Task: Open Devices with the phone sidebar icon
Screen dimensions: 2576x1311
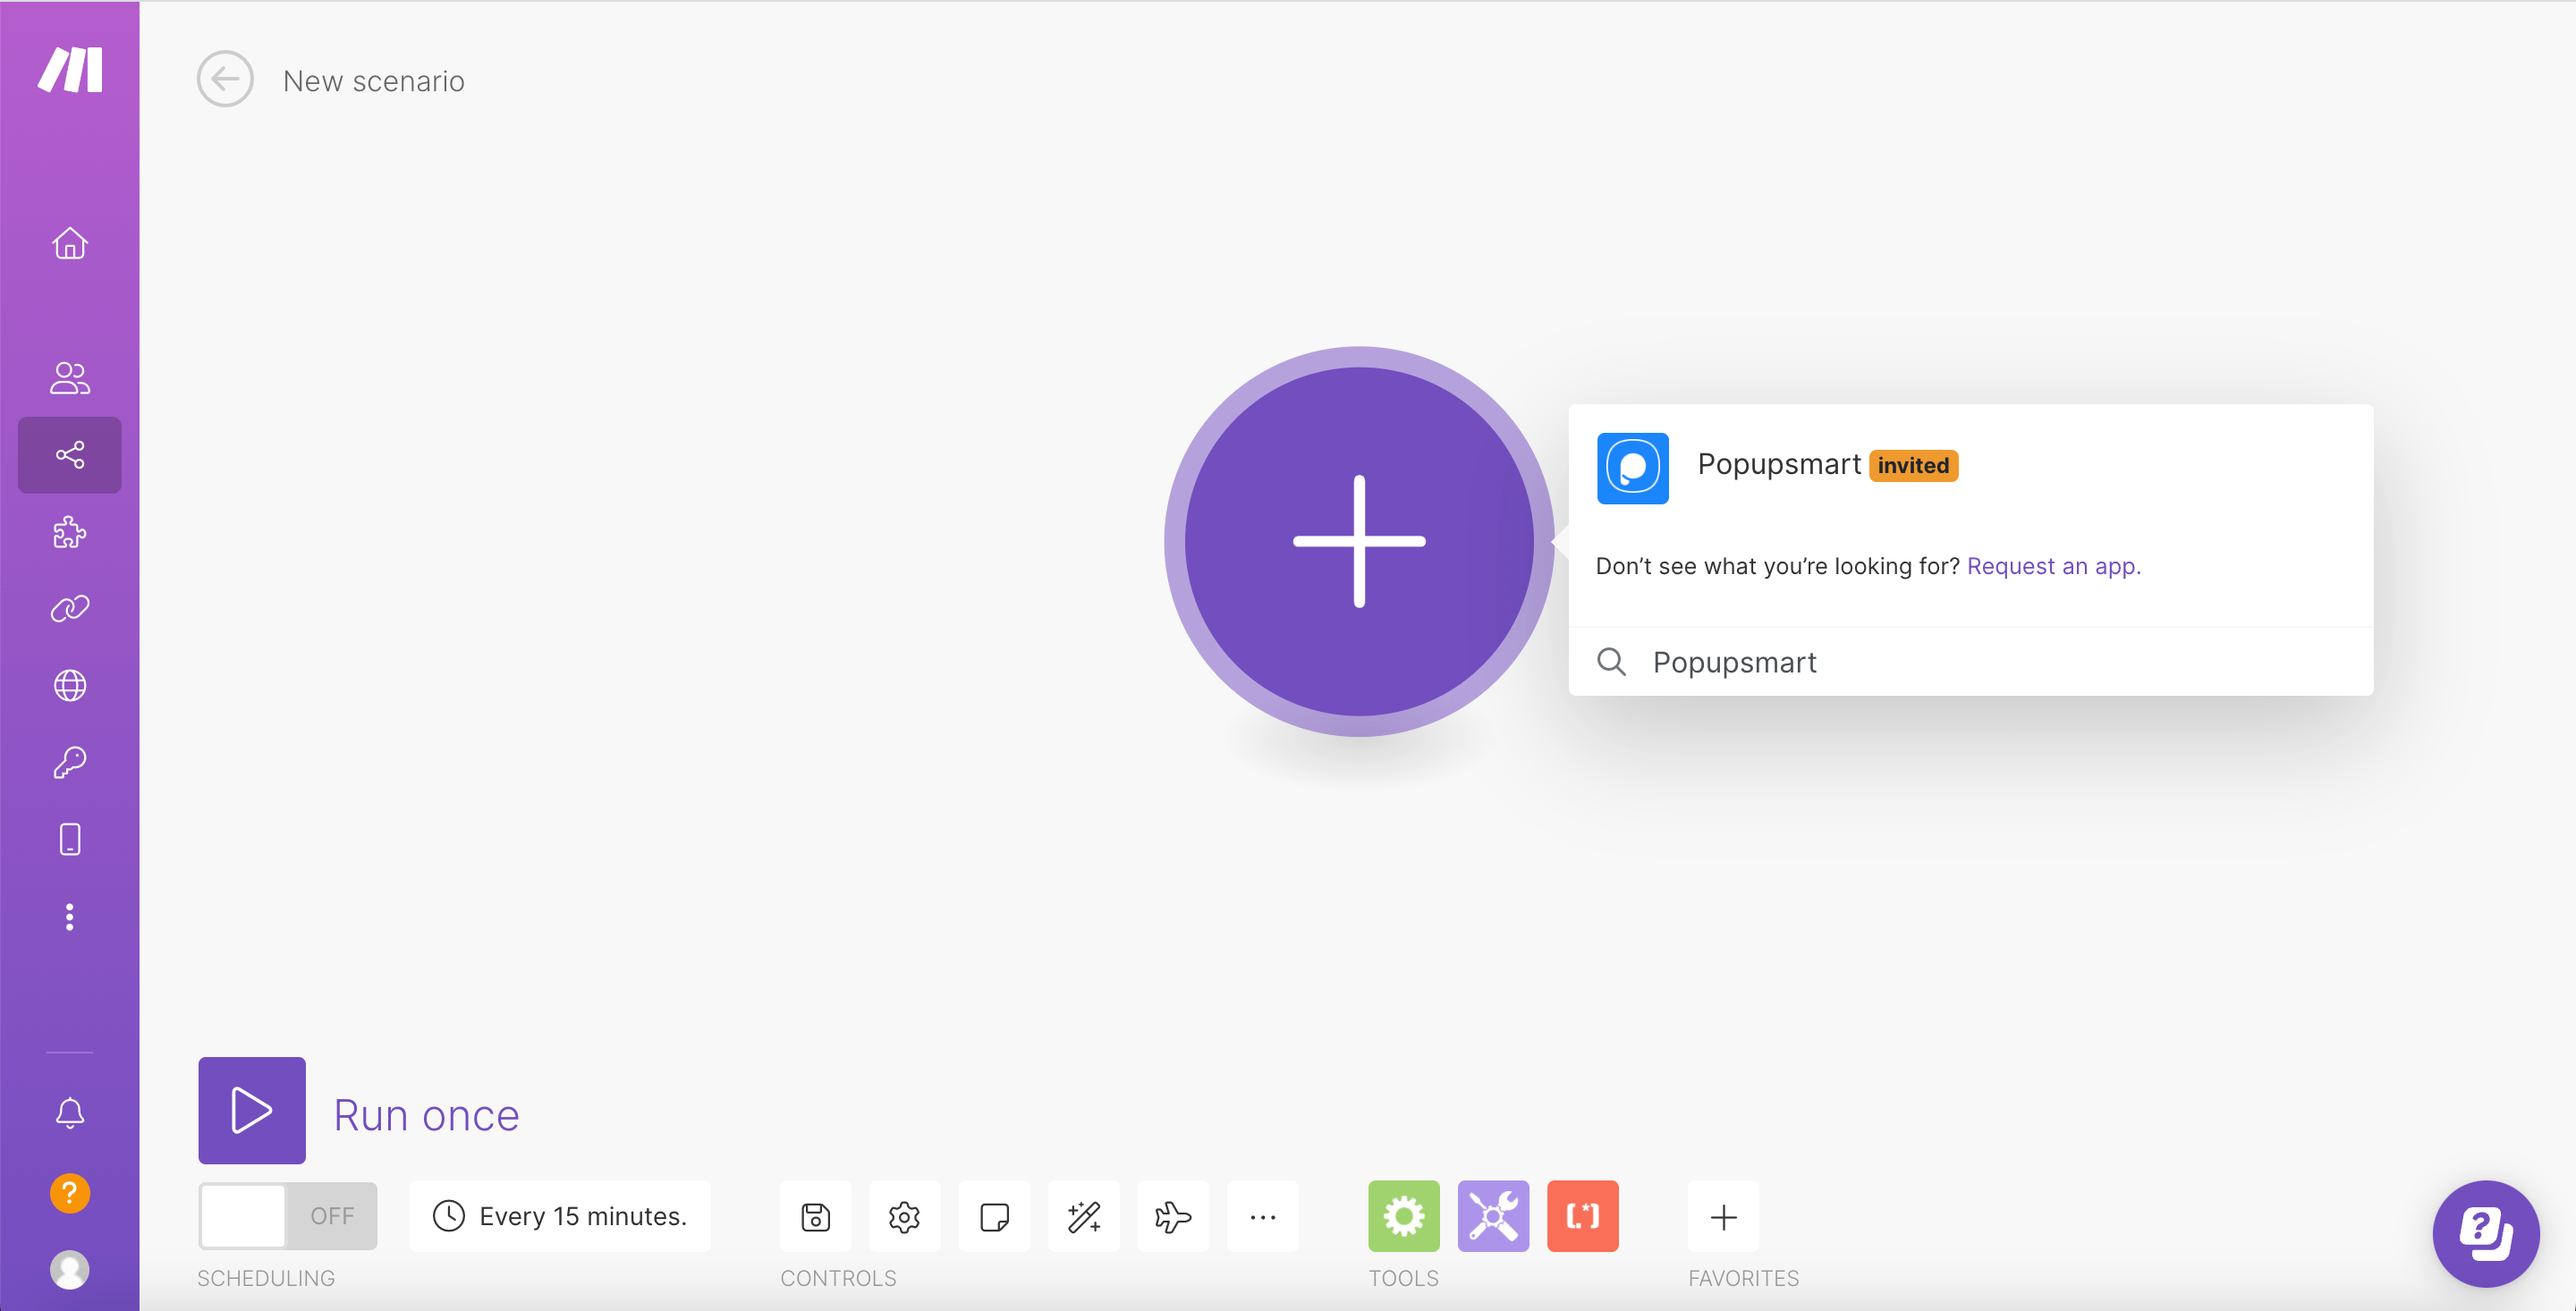Action: pyautogui.click(x=69, y=839)
